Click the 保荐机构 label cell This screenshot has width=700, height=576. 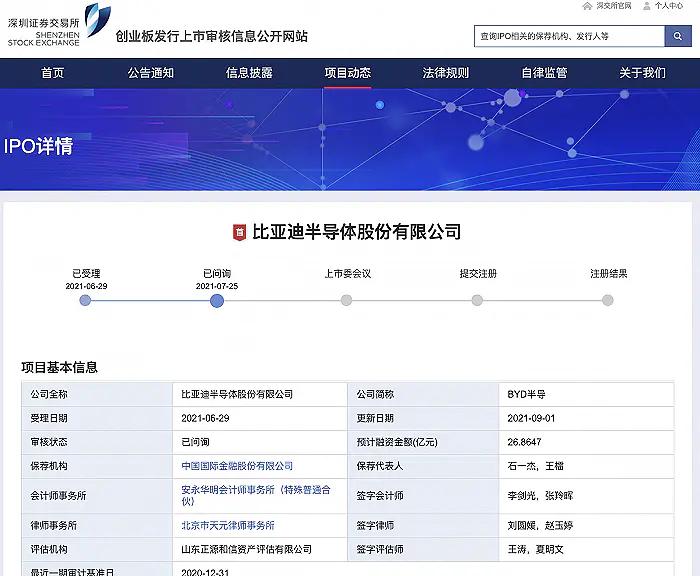[x=97, y=466]
